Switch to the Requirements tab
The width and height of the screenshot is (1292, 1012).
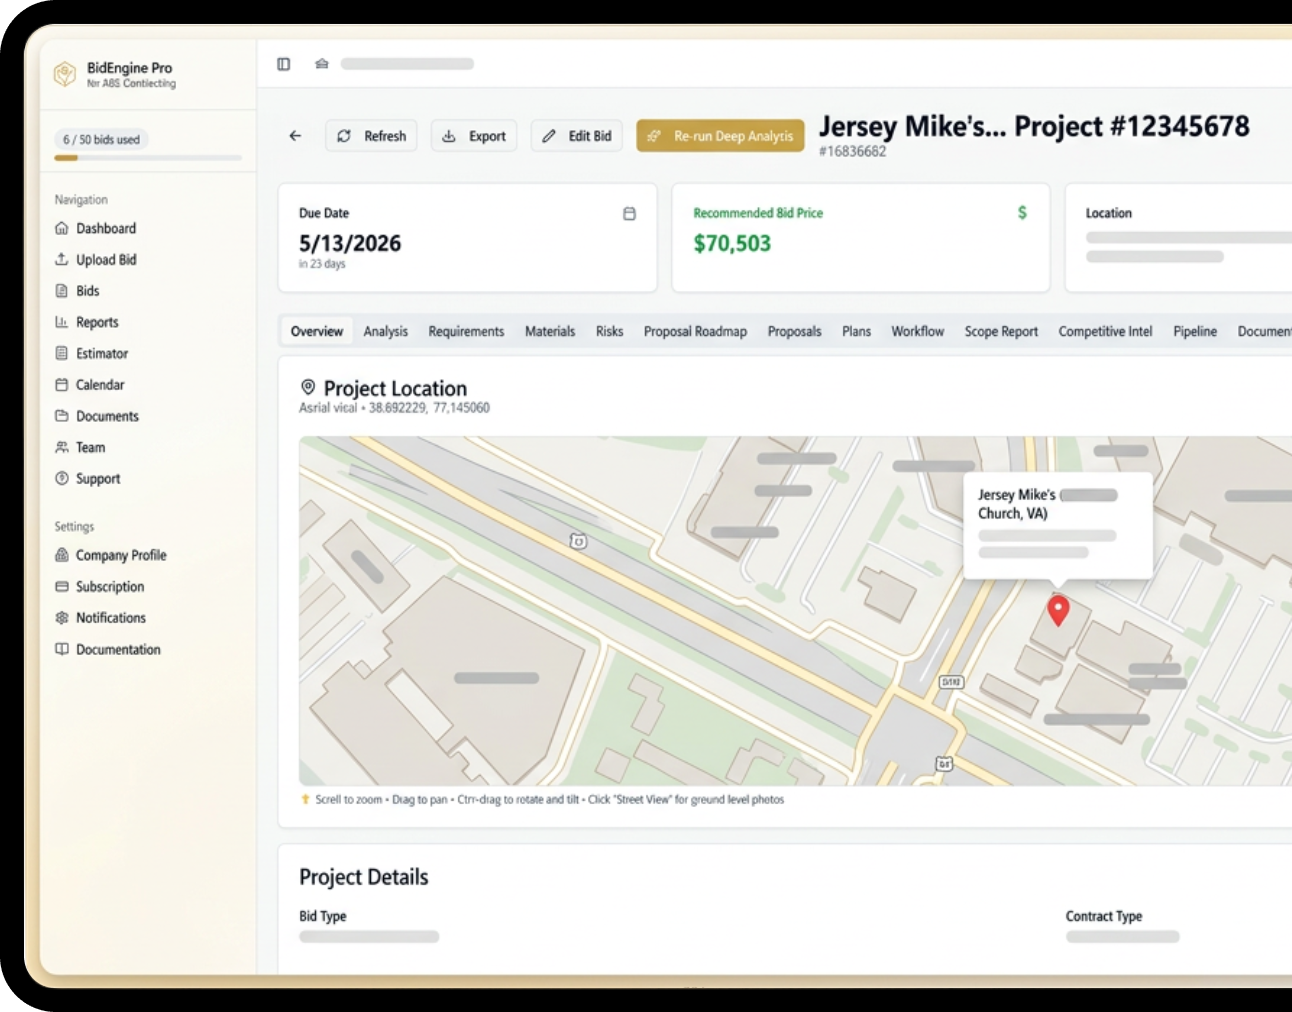[x=466, y=331]
